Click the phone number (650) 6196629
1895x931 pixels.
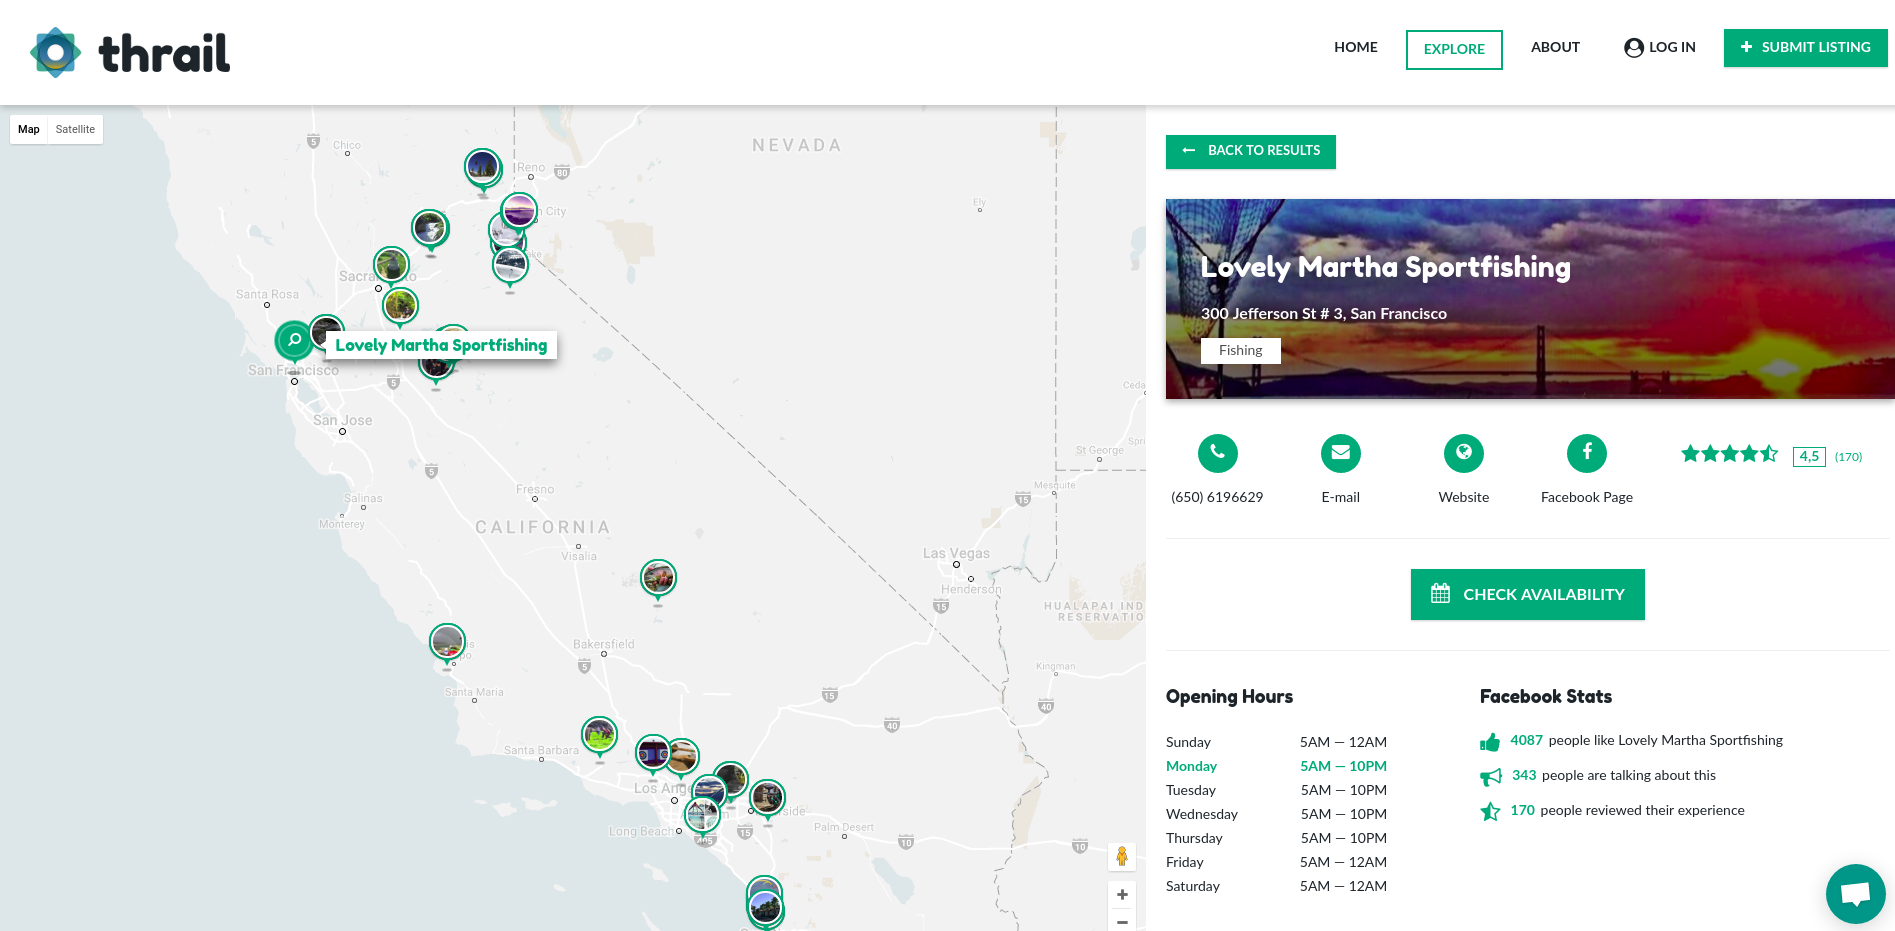tap(1217, 497)
